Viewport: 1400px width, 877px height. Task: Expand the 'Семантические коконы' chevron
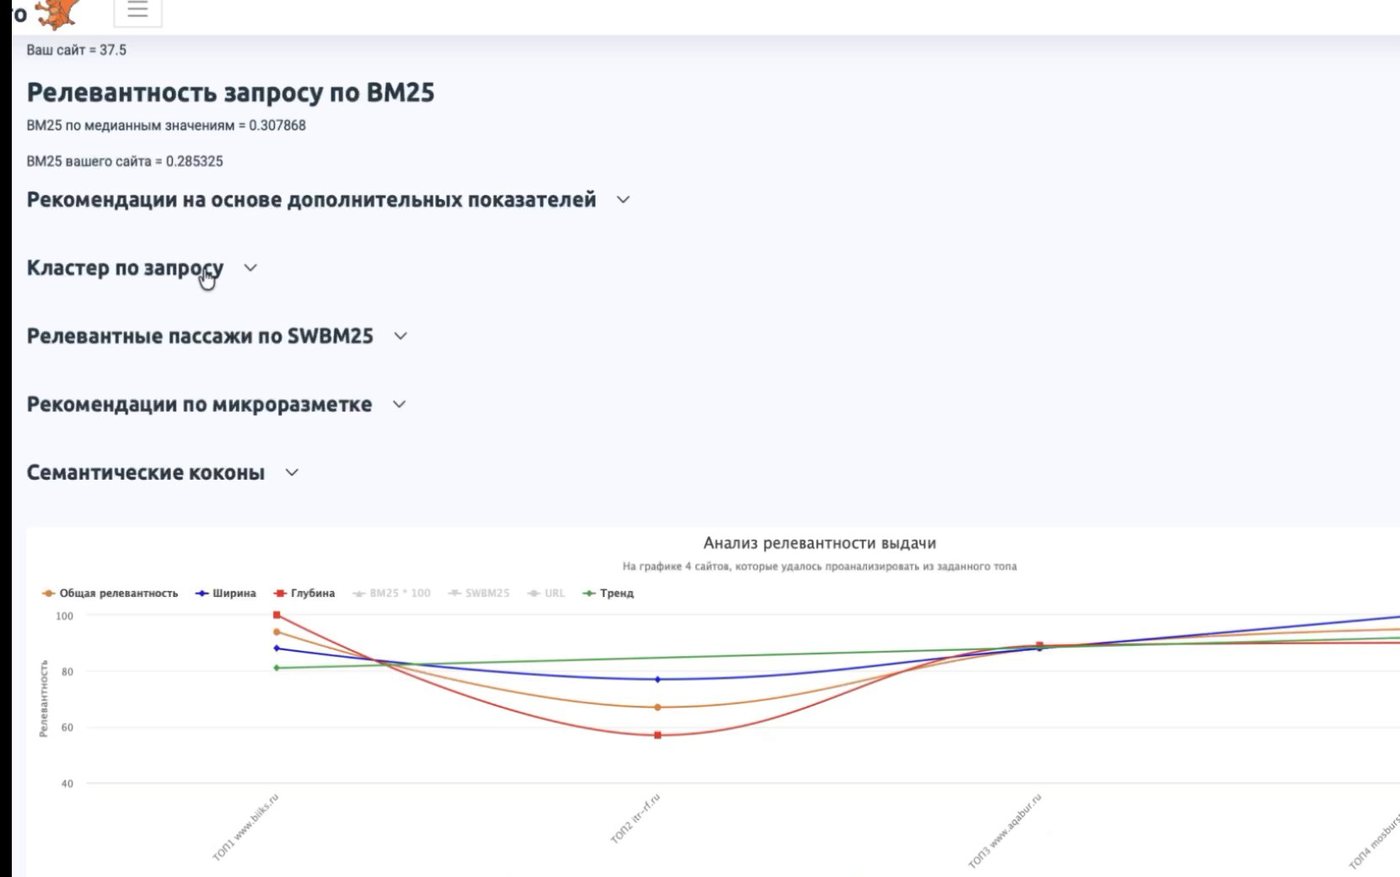point(292,472)
